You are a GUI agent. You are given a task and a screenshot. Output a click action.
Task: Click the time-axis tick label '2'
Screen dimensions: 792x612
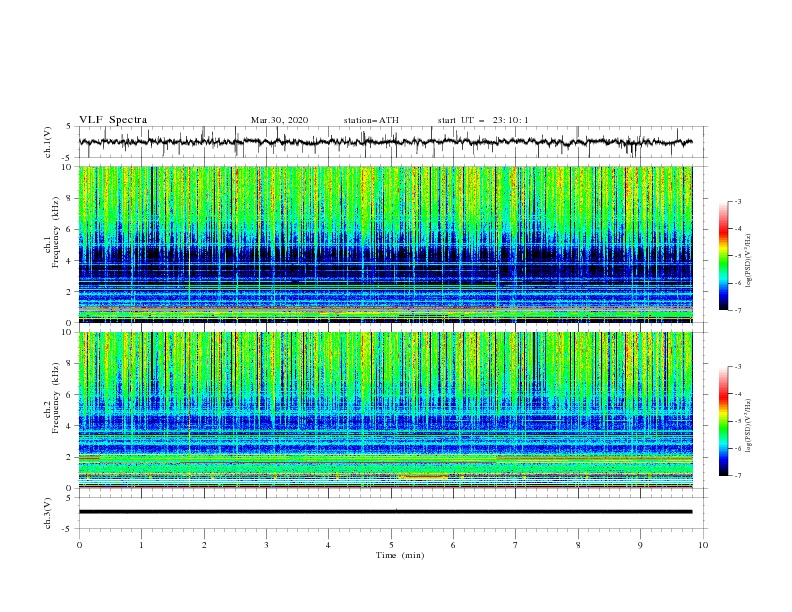[204, 545]
